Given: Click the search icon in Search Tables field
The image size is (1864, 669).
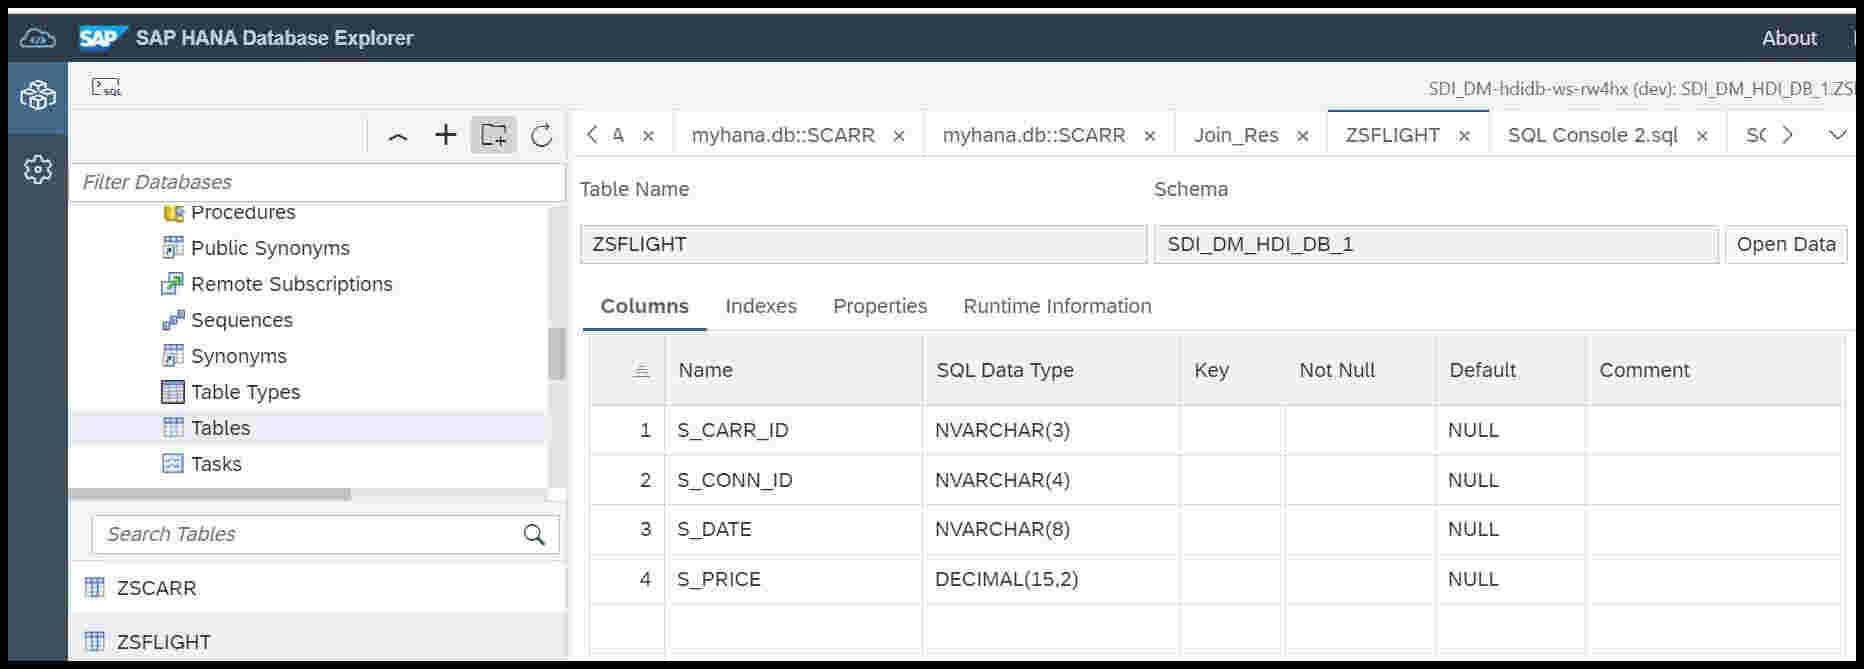Looking at the screenshot, I should [x=534, y=534].
